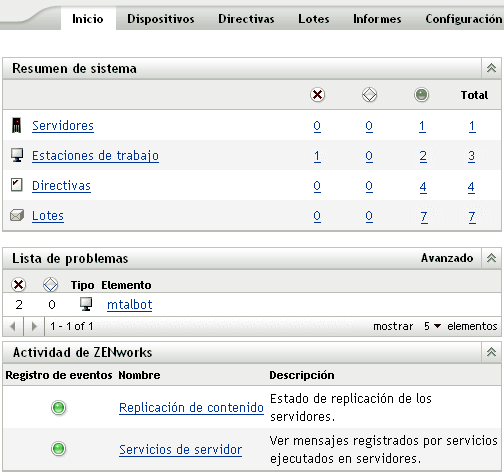Go to previous page in problems list
Screen dimensions: 504x475
coord(13,326)
